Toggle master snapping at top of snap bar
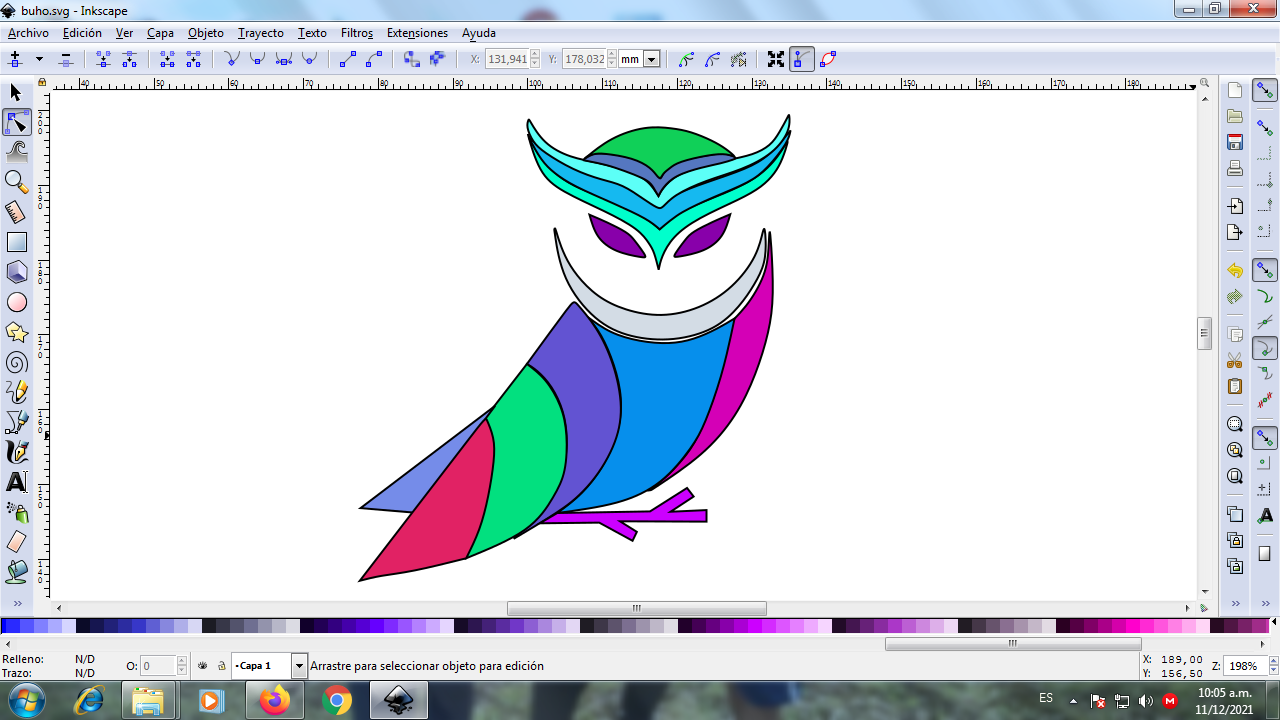The height and width of the screenshot is (720, 1280). 1265,91
